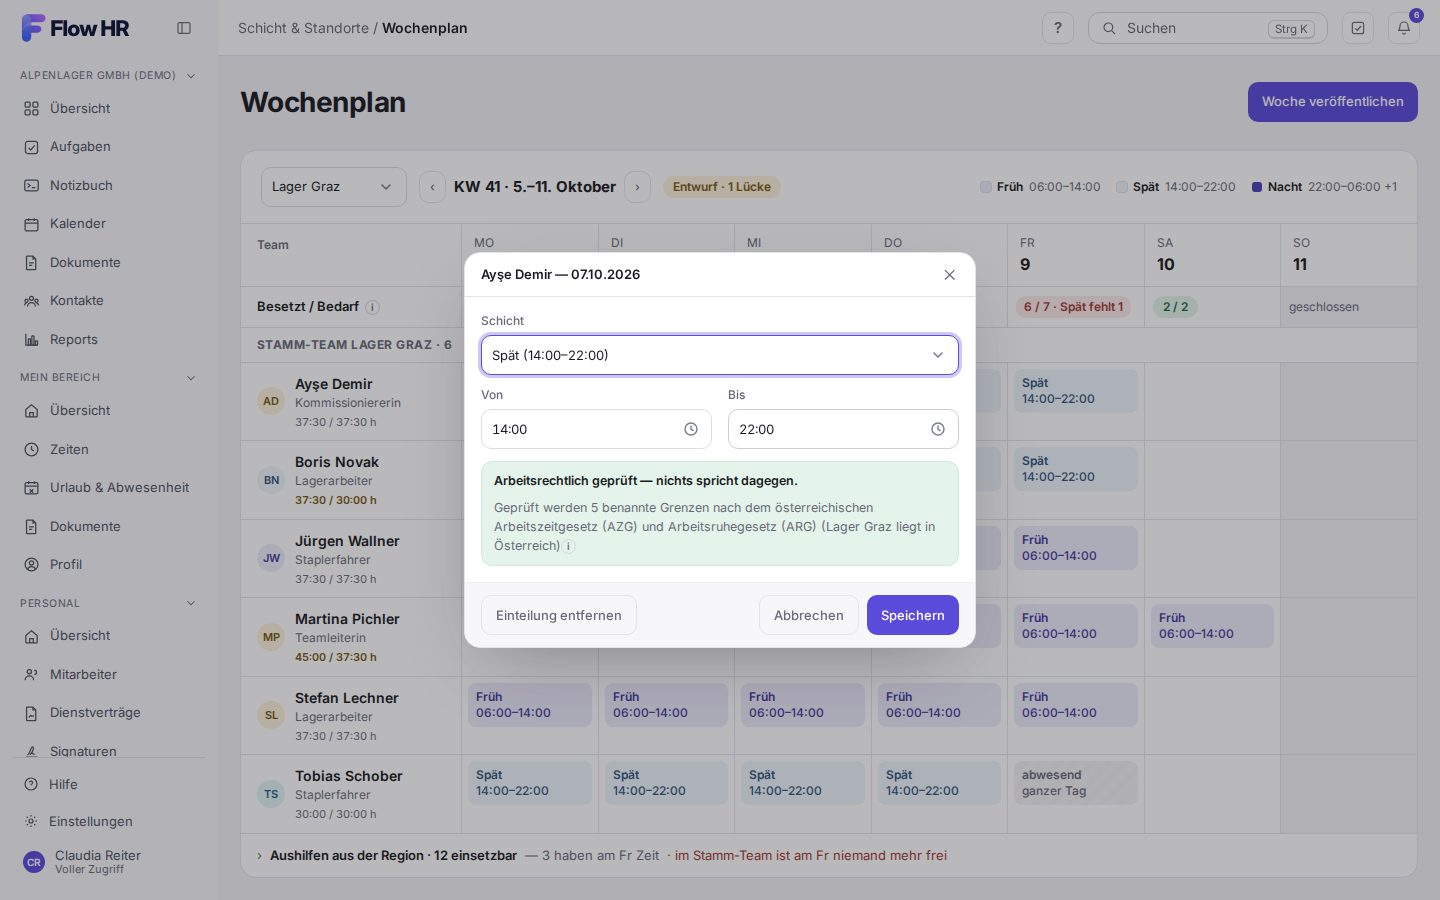Open Zeiten in the sidebar

[109, 449]
